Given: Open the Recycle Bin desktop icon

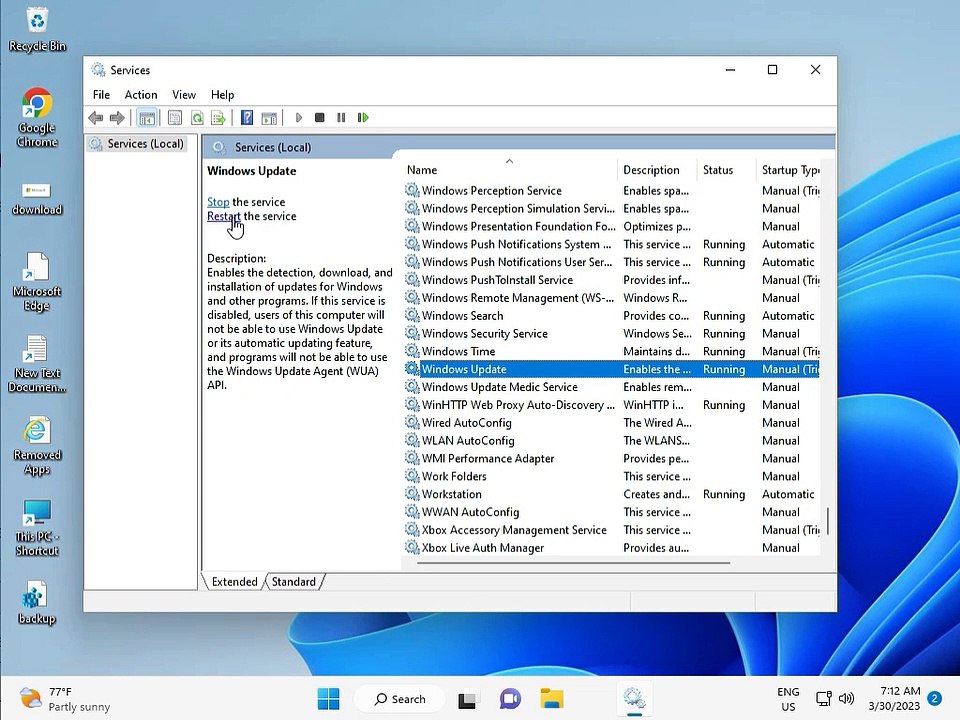Looking at the screenshot, I should pyautogui.click(x=37, y=29).
